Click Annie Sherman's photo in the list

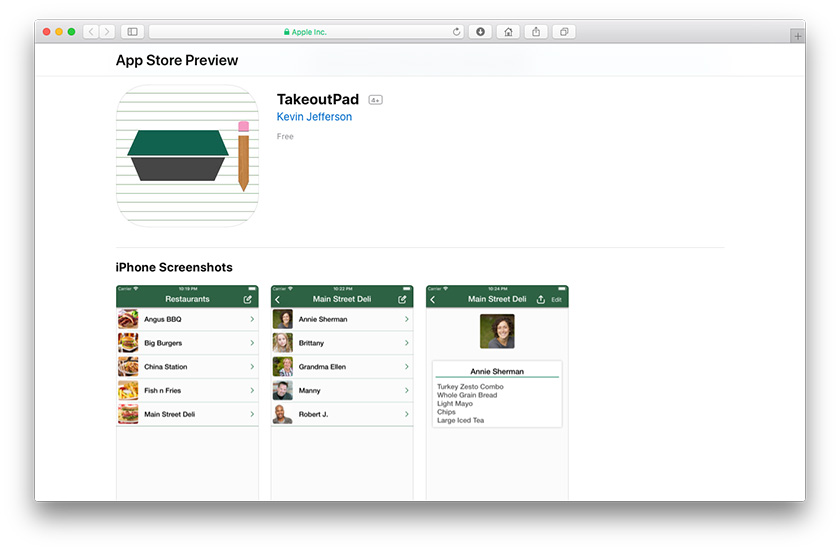(283, 319)
